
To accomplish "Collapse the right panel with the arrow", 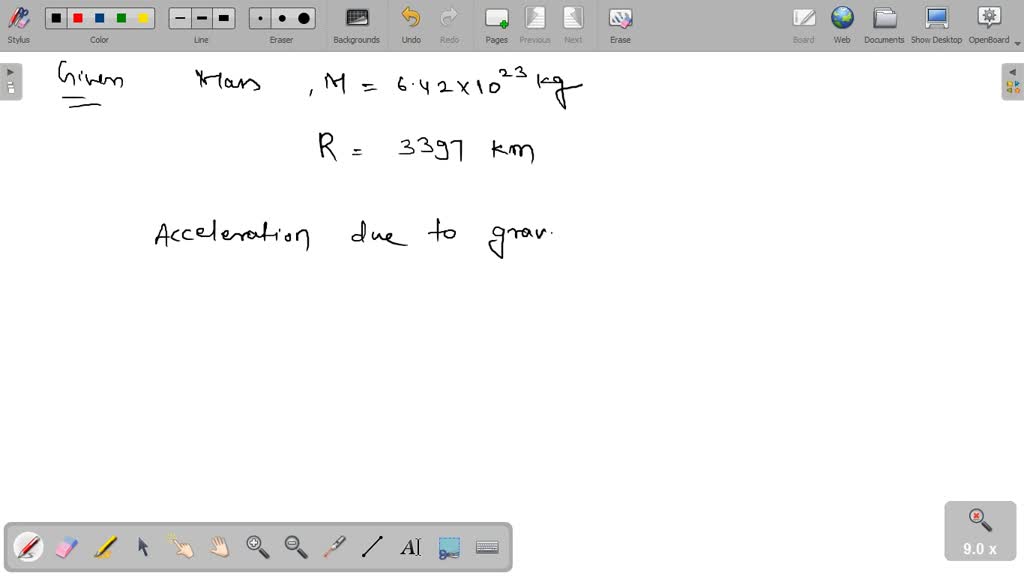I will [x=1013, y=71].
